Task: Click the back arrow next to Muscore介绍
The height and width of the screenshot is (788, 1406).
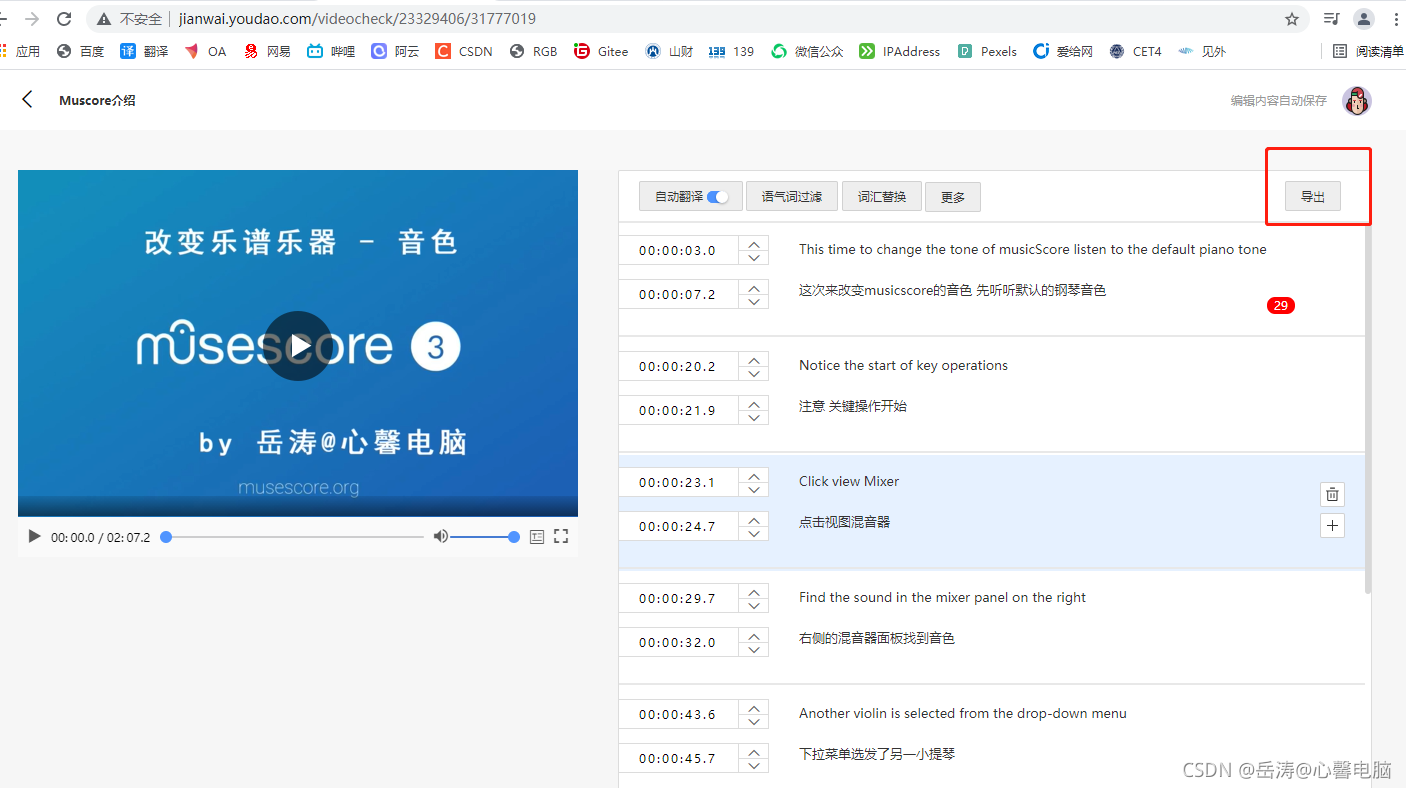Action: coord(27,99)
